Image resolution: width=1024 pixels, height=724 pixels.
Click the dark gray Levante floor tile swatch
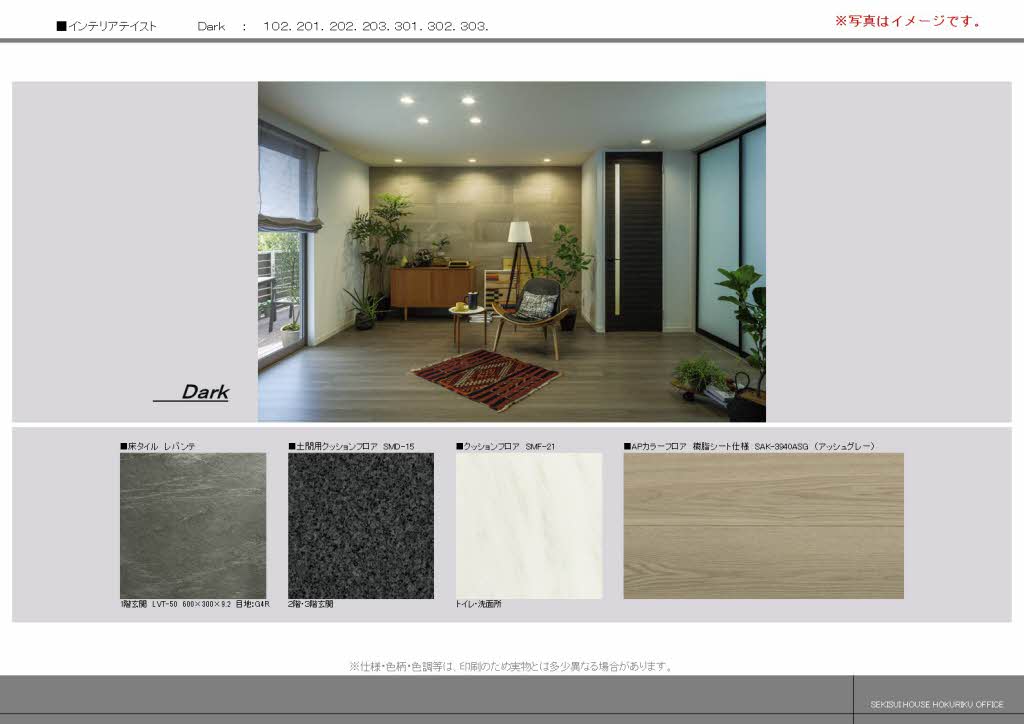tap(193, 525)
